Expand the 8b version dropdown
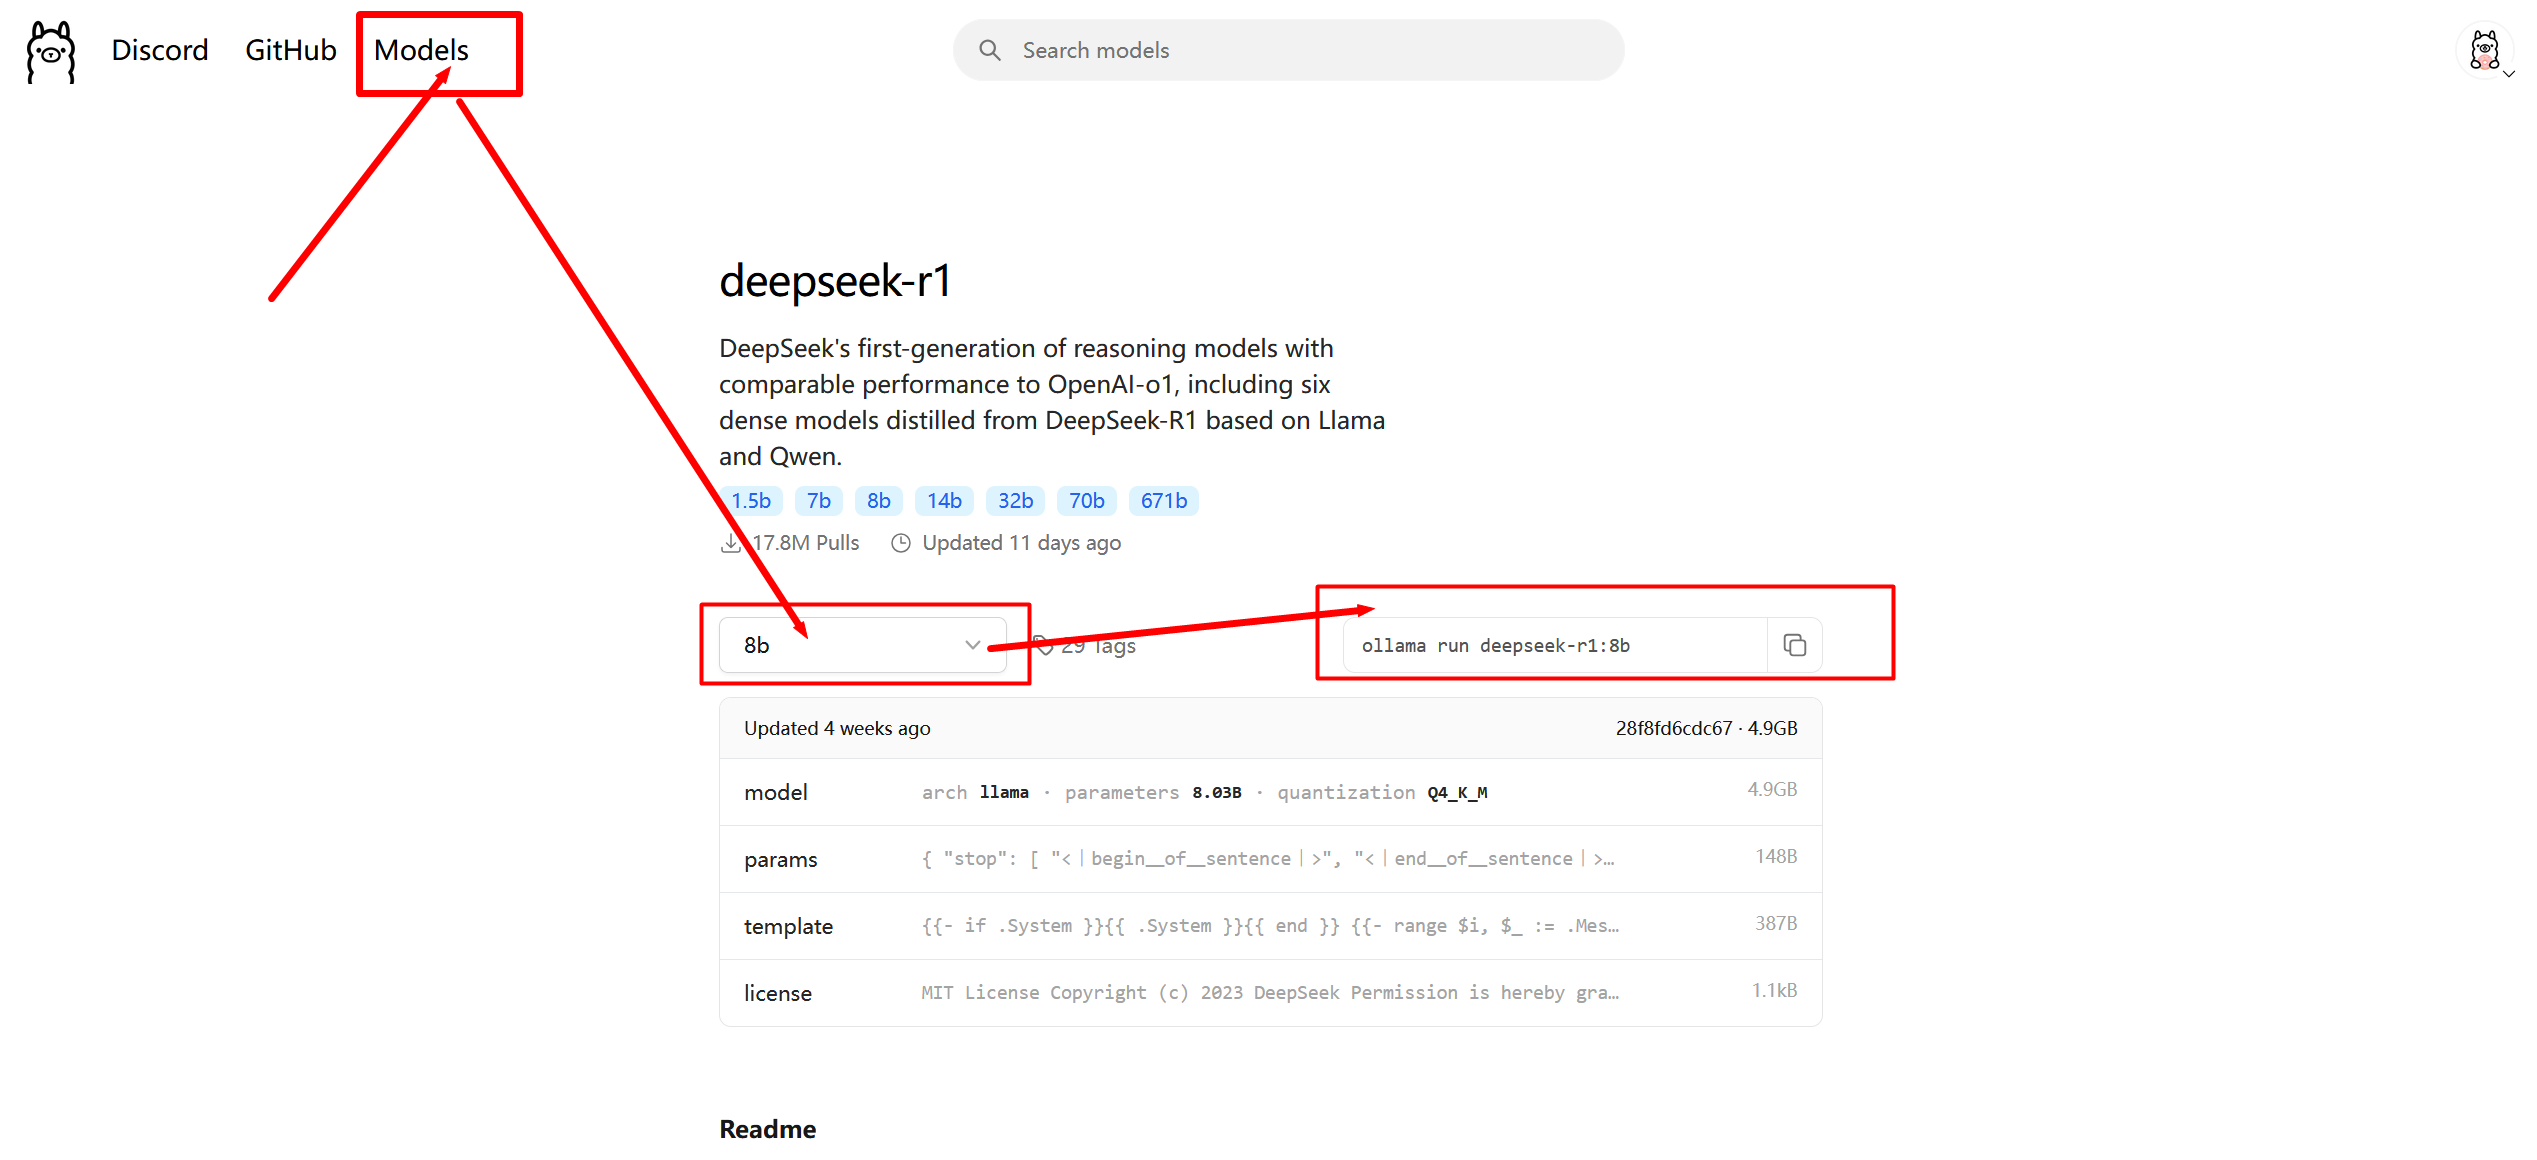The image size is (2537, 1160). tap(862, 645)
